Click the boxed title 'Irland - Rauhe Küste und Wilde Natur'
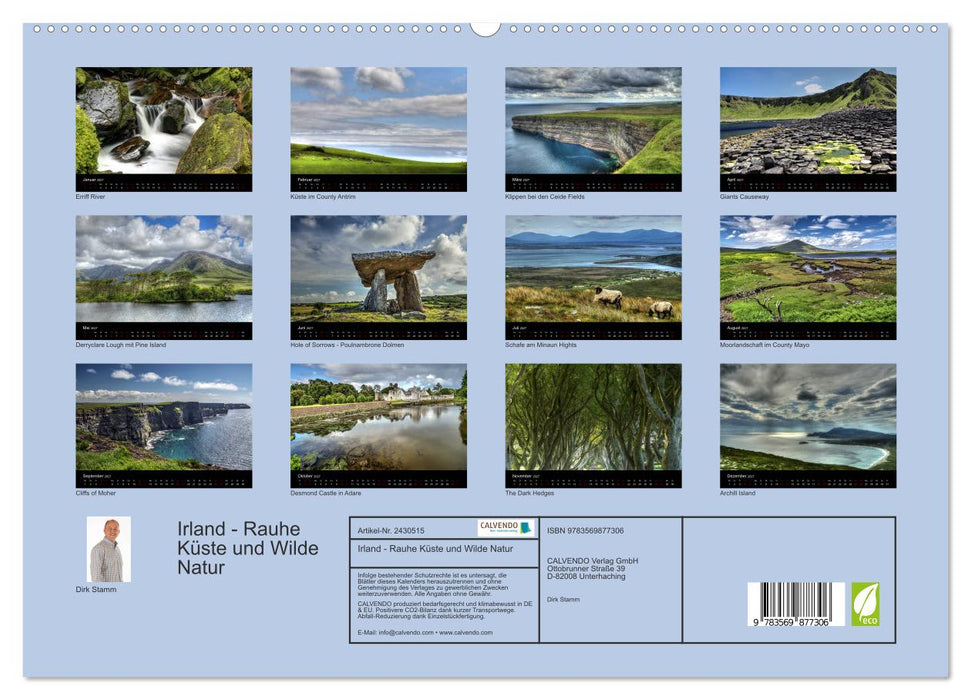 pyautogui.click(x=435, y=549)
